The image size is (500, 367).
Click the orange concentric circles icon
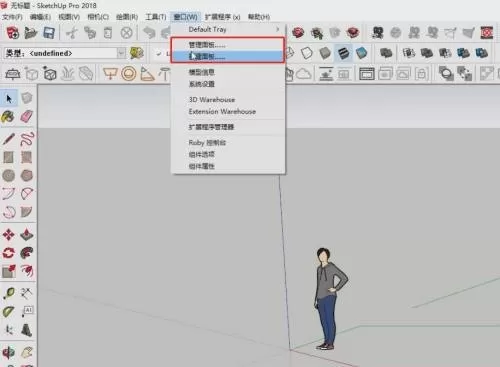coord(129,73)
